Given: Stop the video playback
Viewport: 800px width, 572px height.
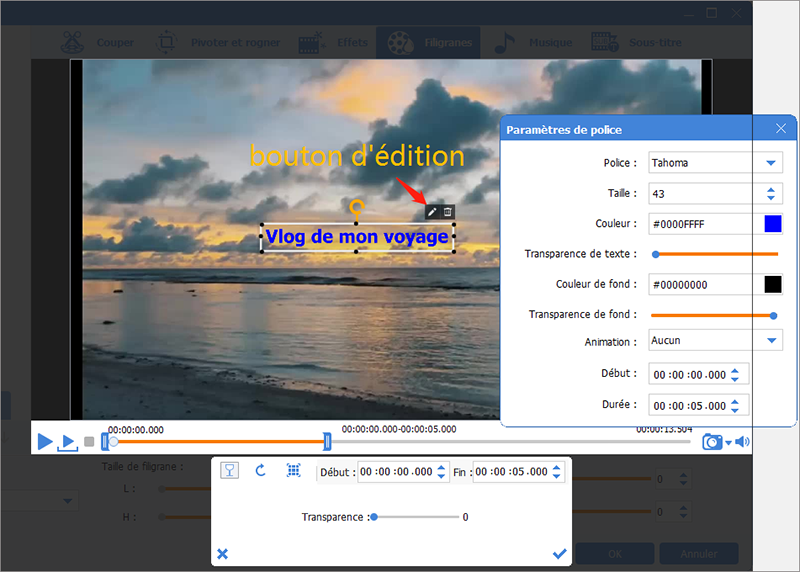Looking at the screenshot, I should [x=89, y=441].
